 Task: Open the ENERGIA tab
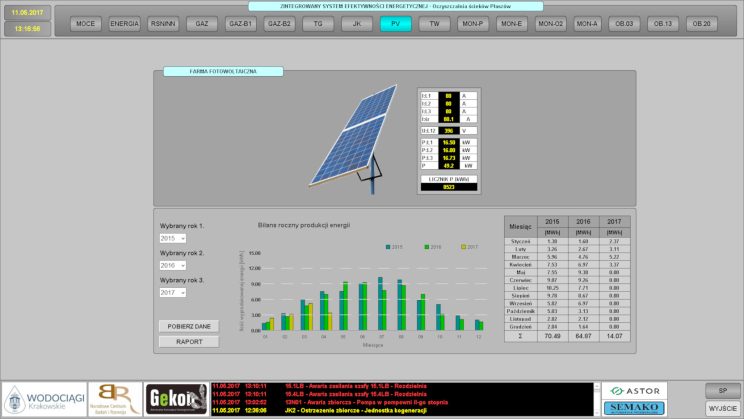[125, 22]
